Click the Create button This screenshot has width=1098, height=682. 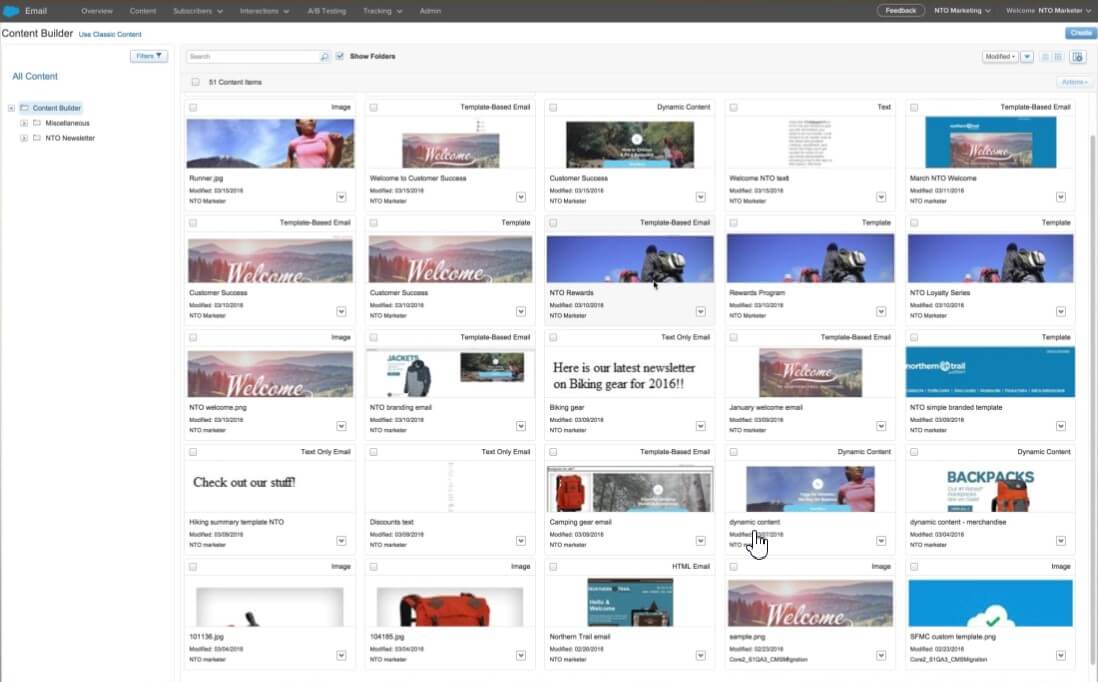pyautogui.click(x=1080, y=33)
